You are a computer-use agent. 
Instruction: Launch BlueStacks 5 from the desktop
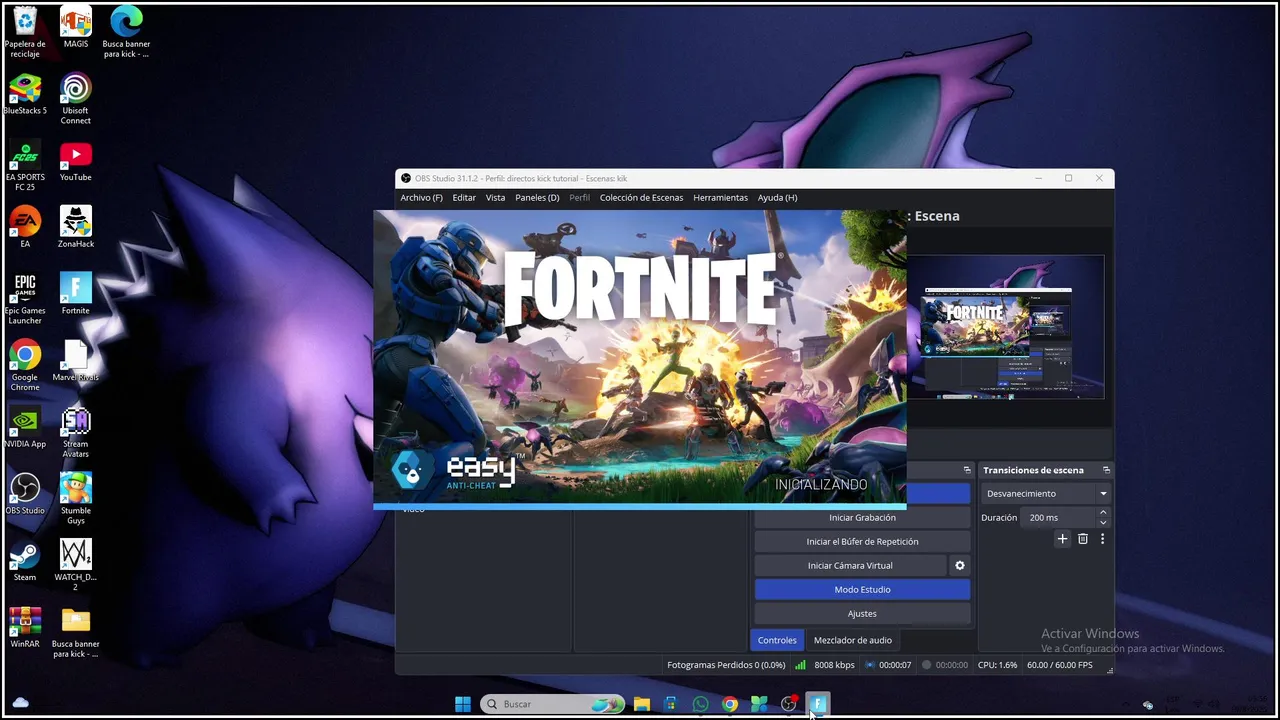pos(25,94)
